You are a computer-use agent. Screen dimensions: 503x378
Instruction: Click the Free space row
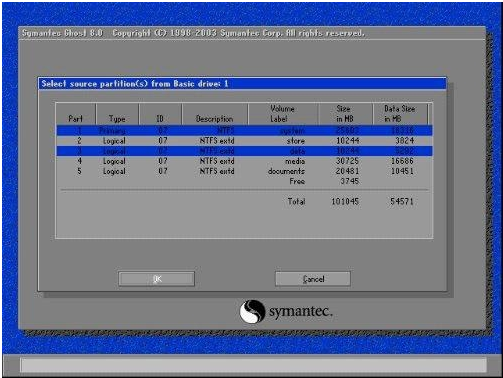[244, 181]
